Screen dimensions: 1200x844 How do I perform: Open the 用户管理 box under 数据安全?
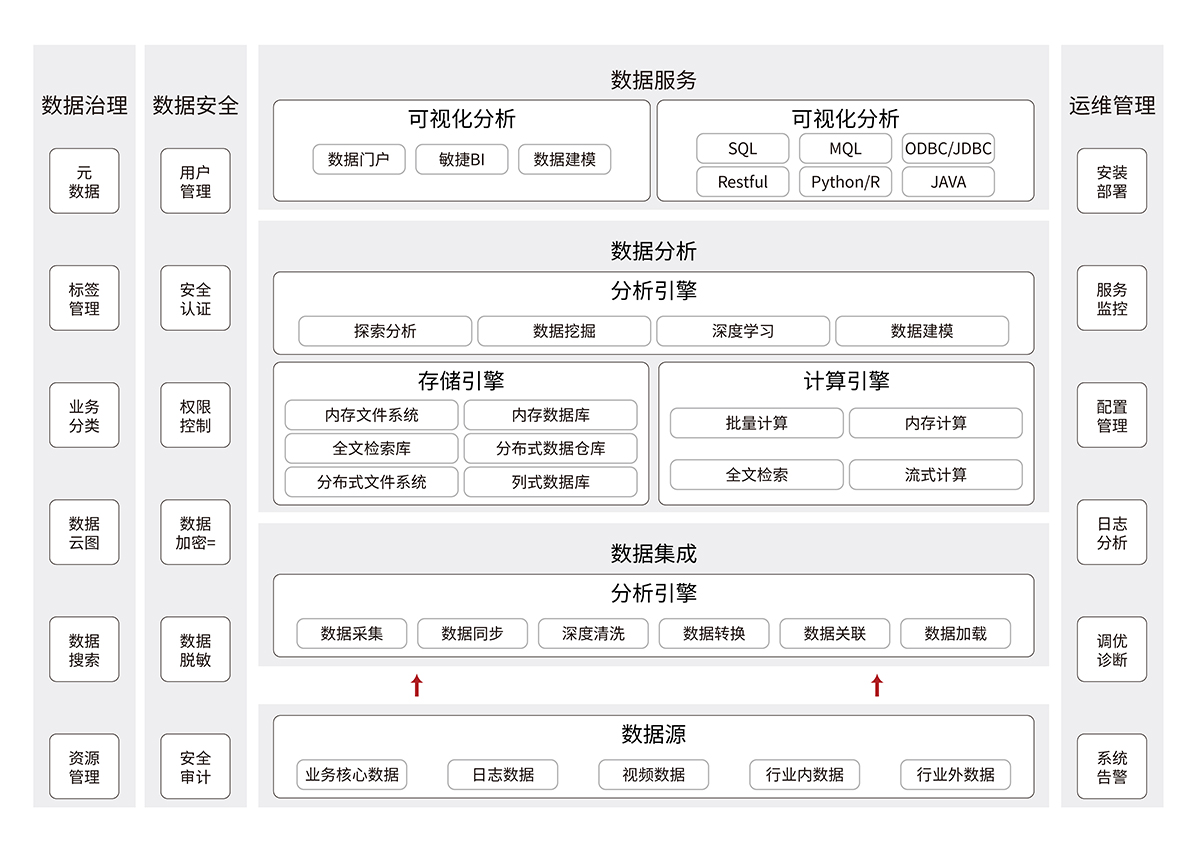195,181
